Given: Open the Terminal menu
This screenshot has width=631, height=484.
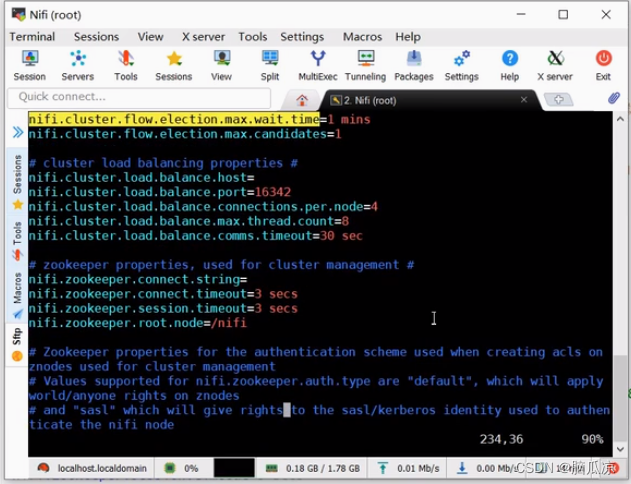Looking at the screenshot, I should [32, 37].
